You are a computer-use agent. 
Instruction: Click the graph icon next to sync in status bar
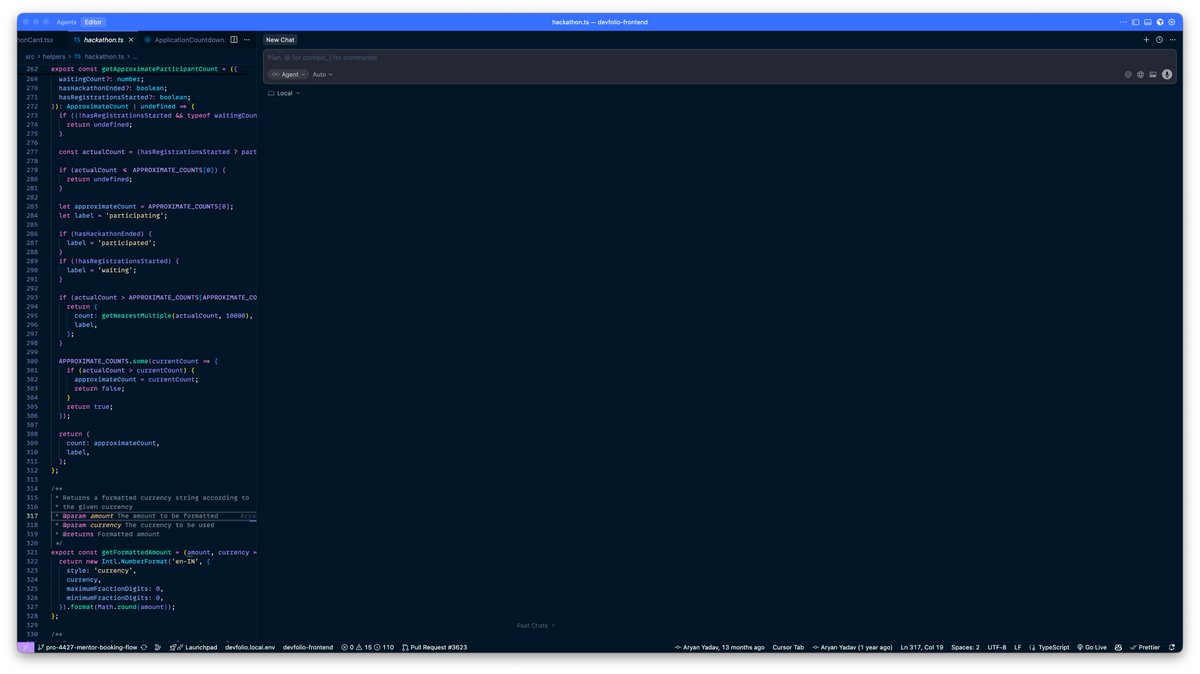[158, 647]
